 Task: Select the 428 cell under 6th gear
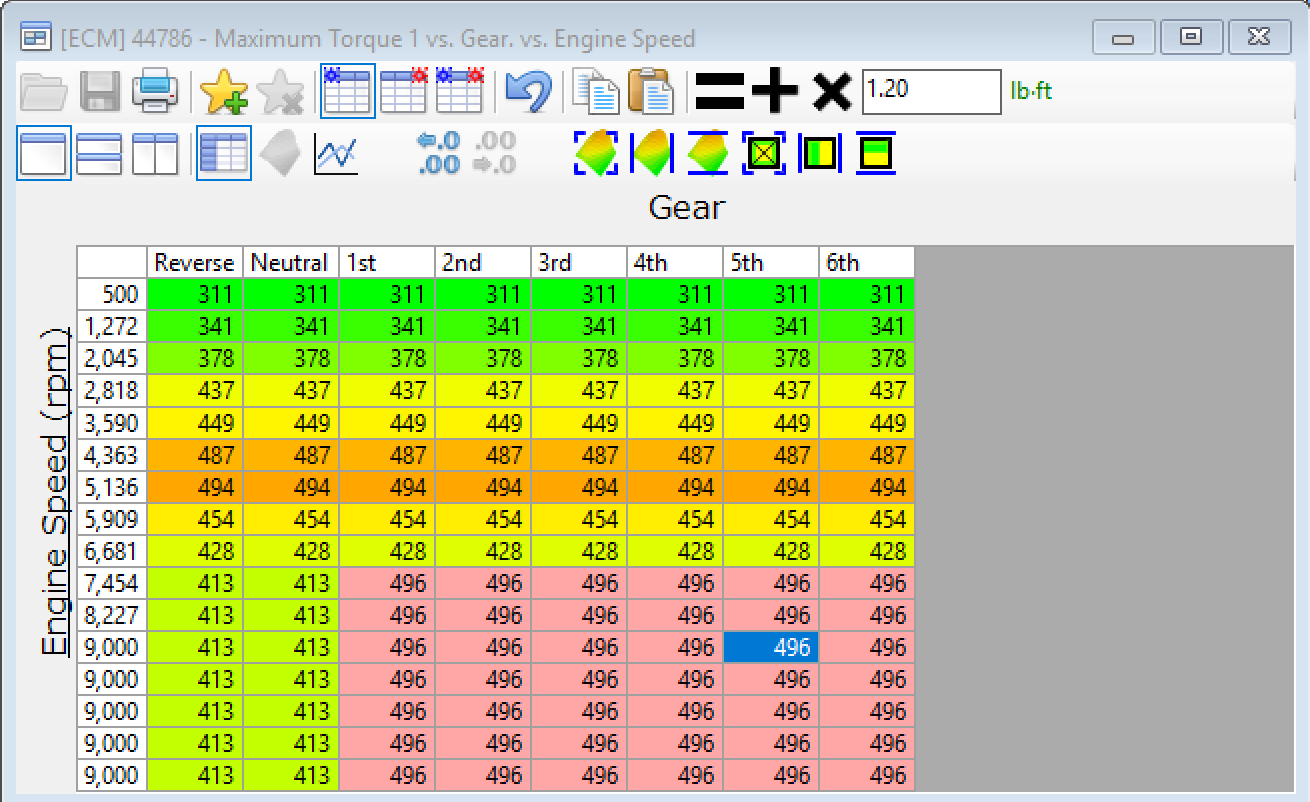[867, 551]
